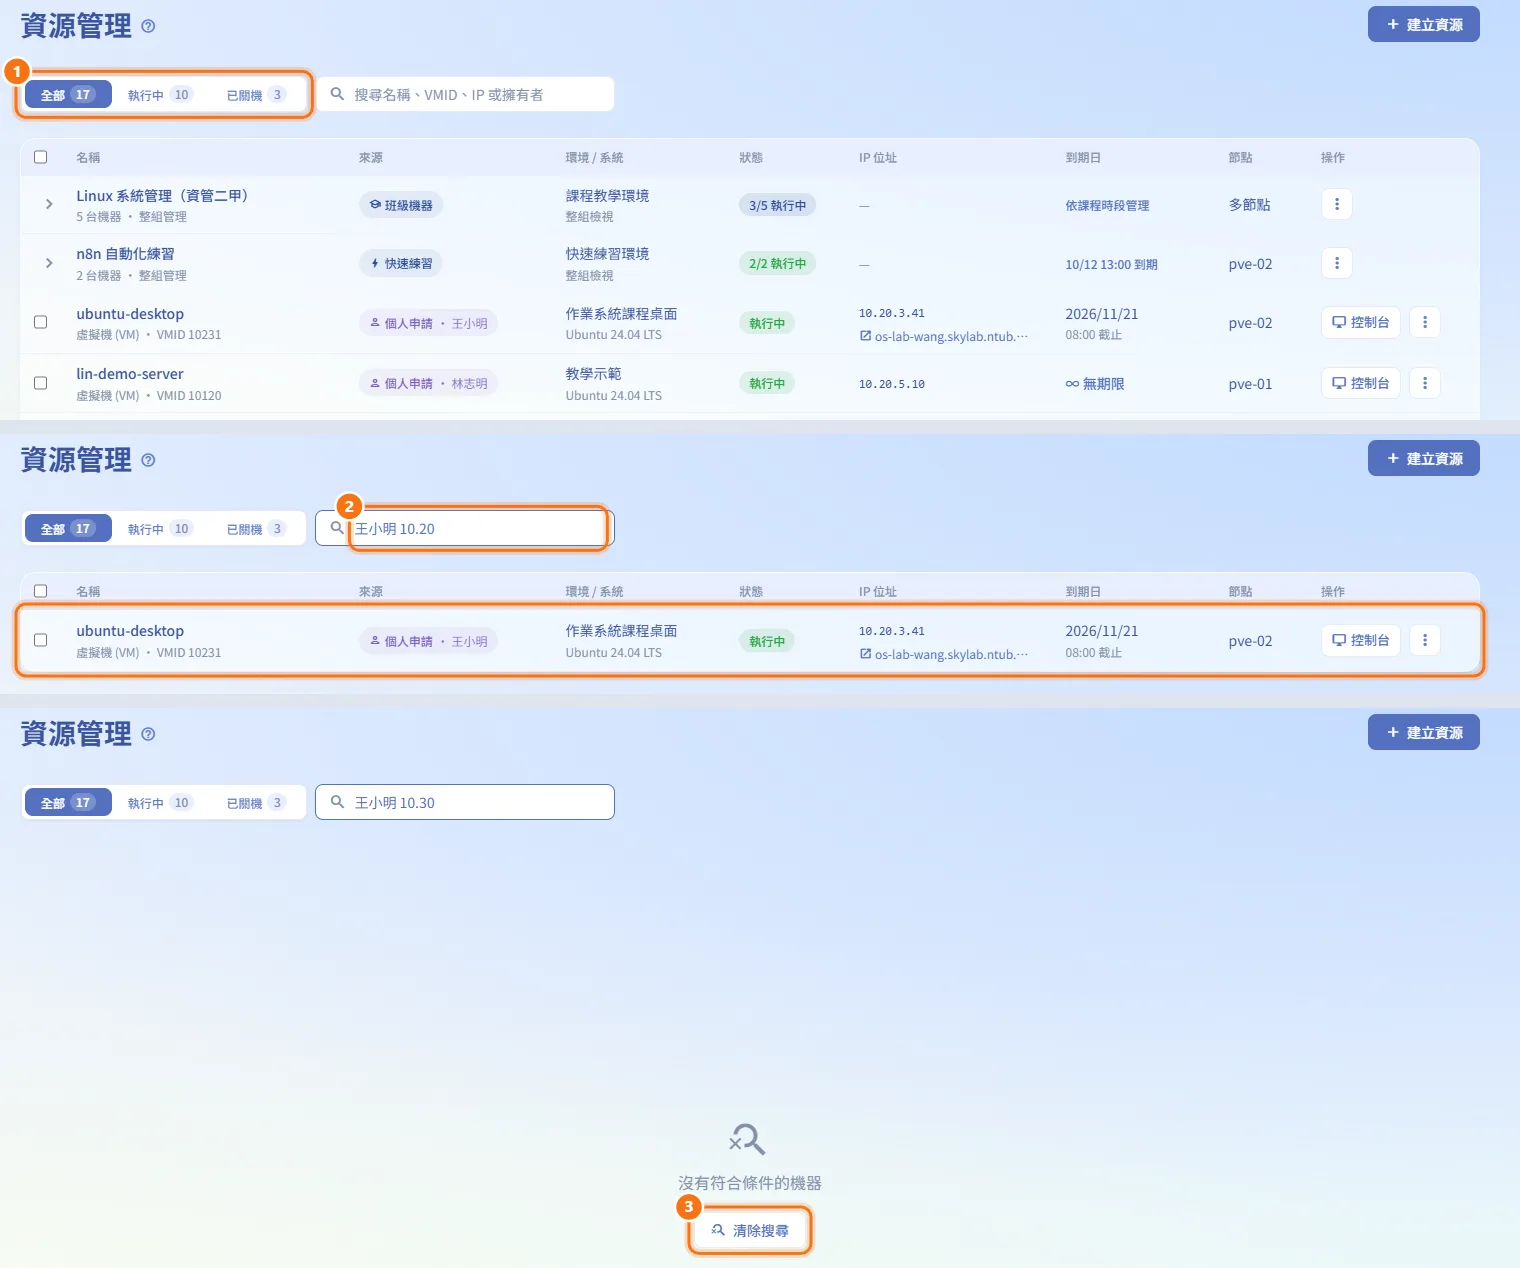Expand the n8n 自動化練習 group row
Viewport: 1520px width, 1268px height.
tap(49, 263)
